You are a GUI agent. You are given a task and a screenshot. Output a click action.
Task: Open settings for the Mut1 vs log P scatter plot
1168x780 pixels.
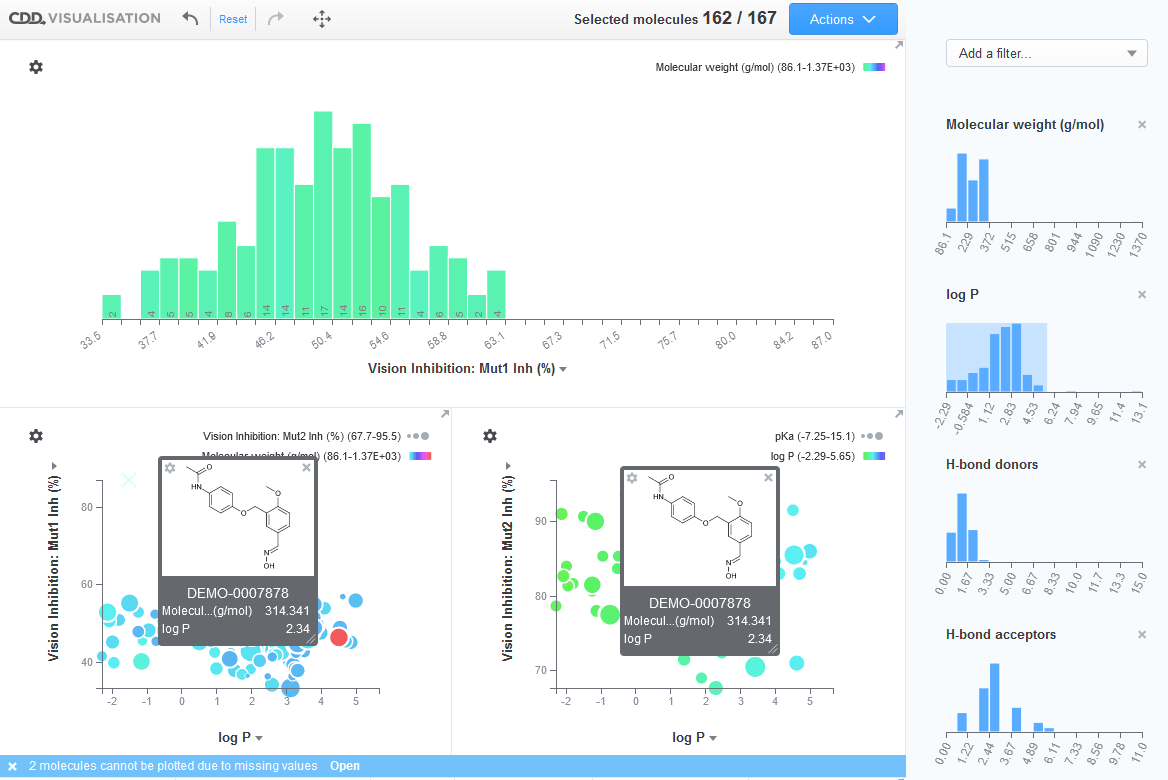36,436
